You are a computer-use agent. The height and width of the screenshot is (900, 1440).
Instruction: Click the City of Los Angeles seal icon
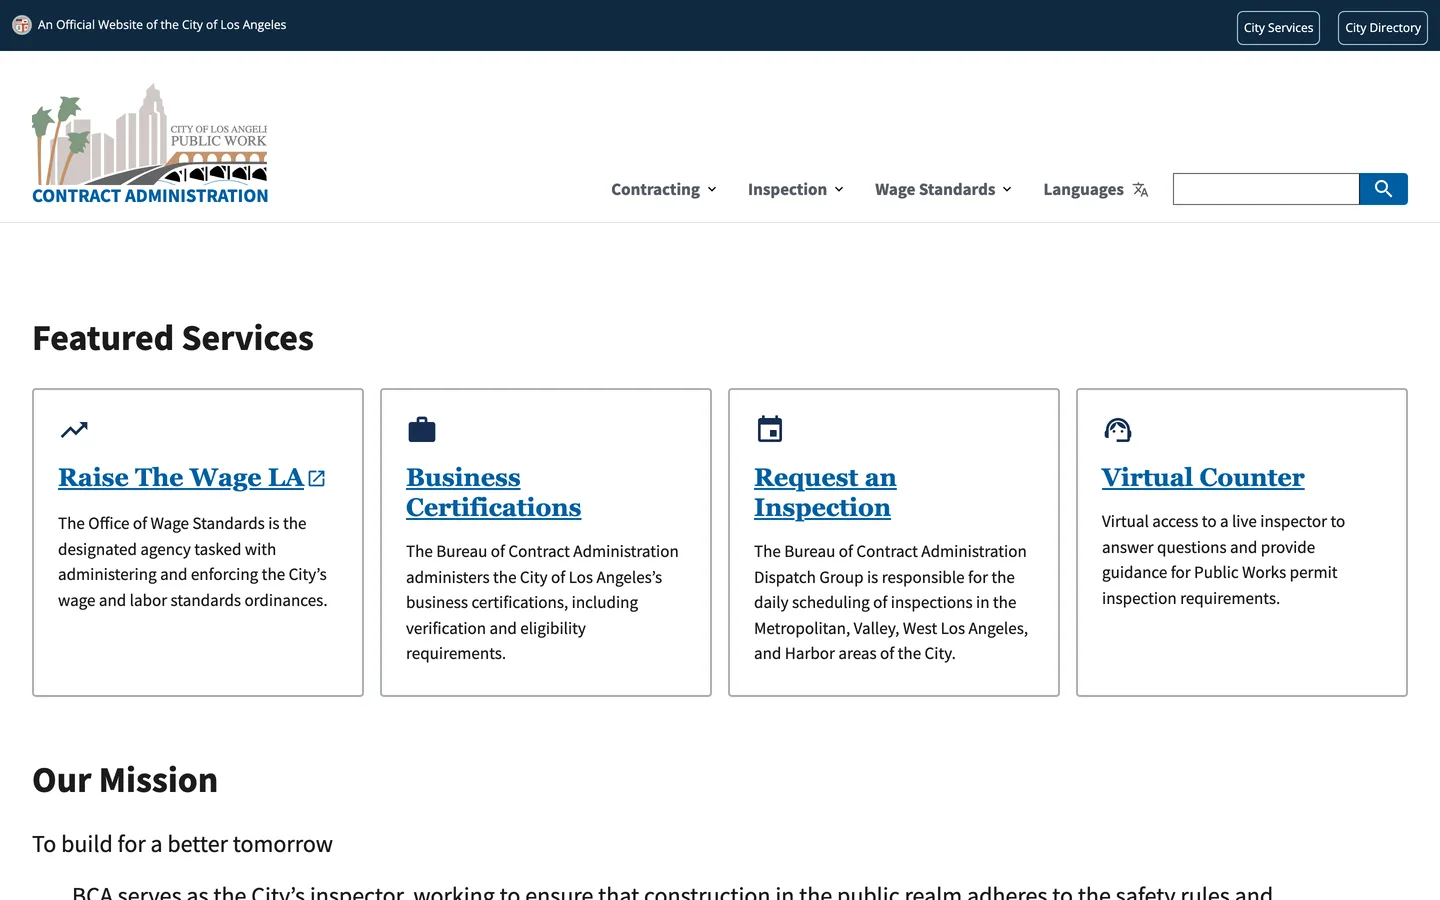[x=22, y=25]
